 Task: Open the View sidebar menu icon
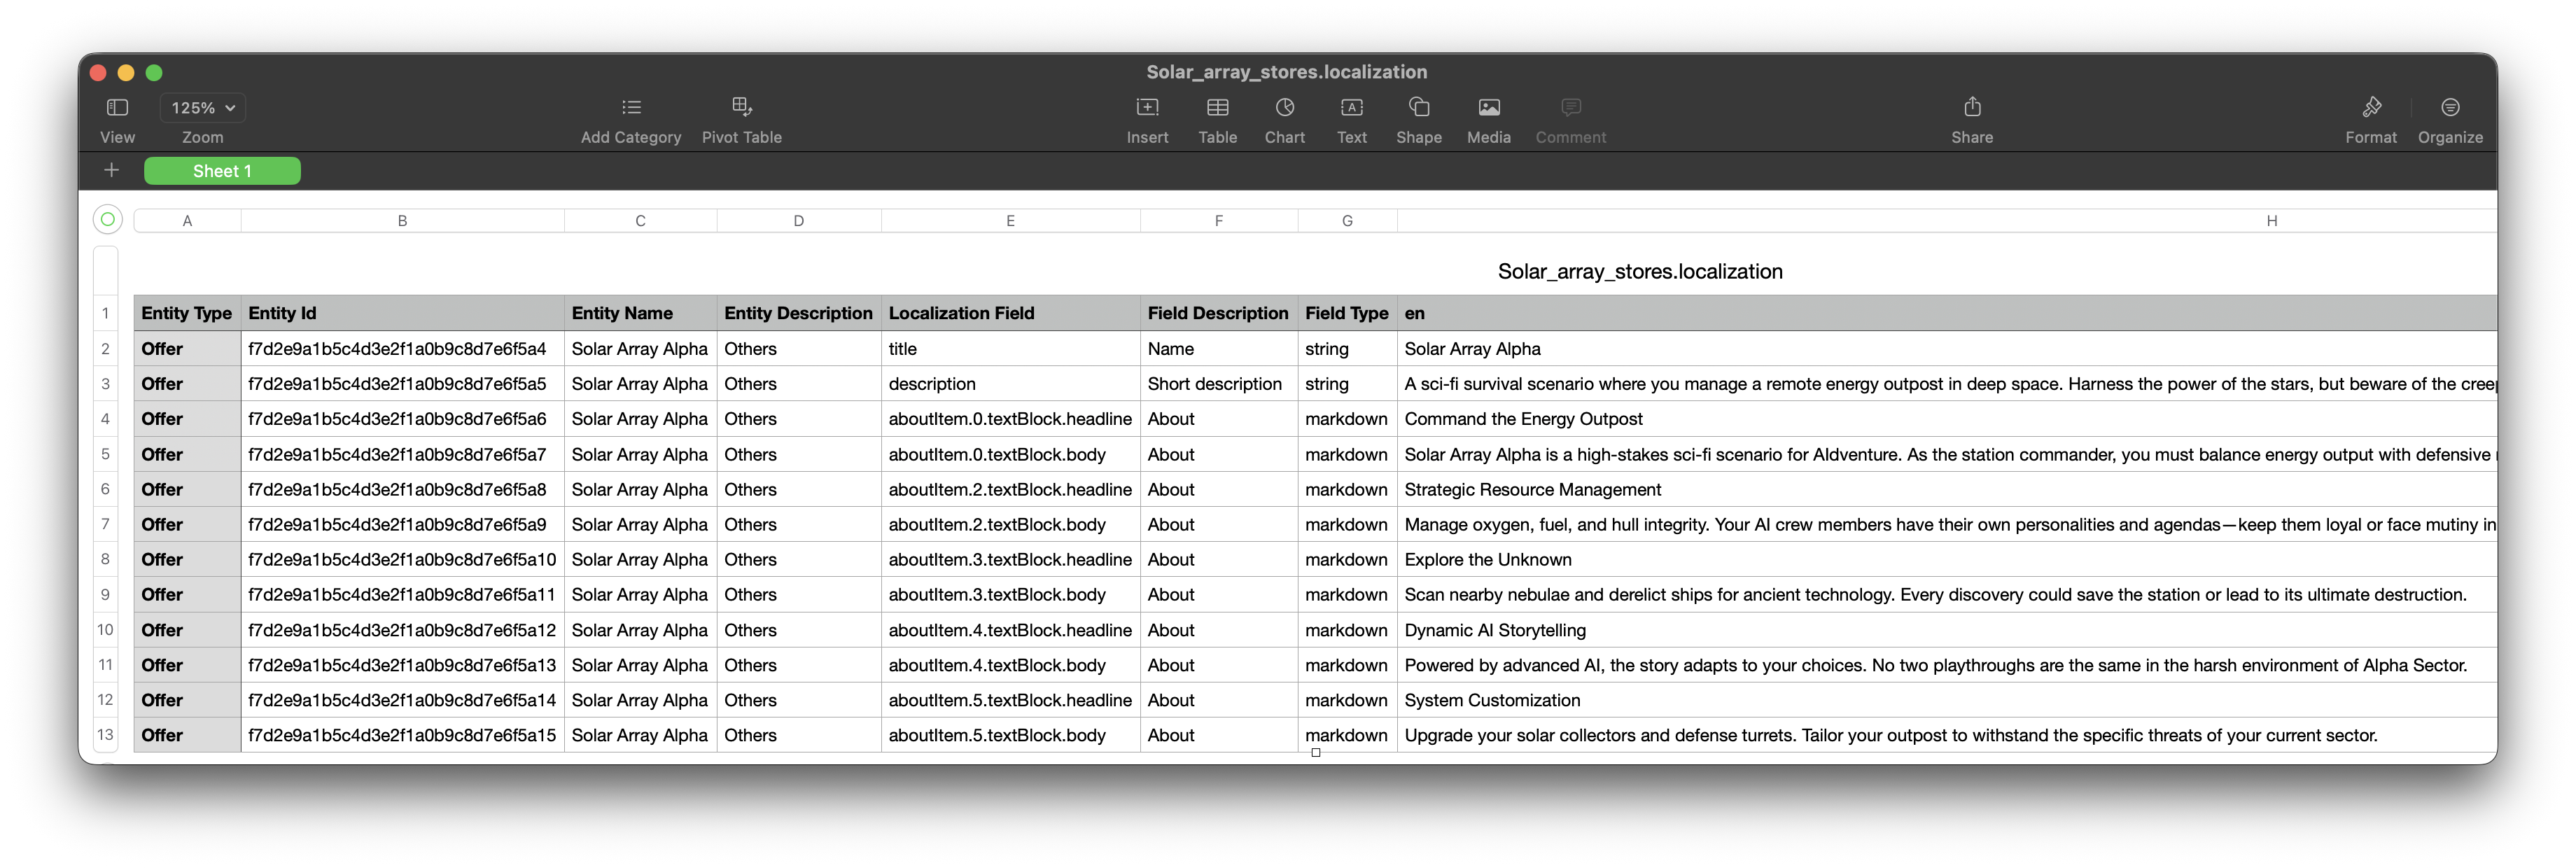point(117,107)
